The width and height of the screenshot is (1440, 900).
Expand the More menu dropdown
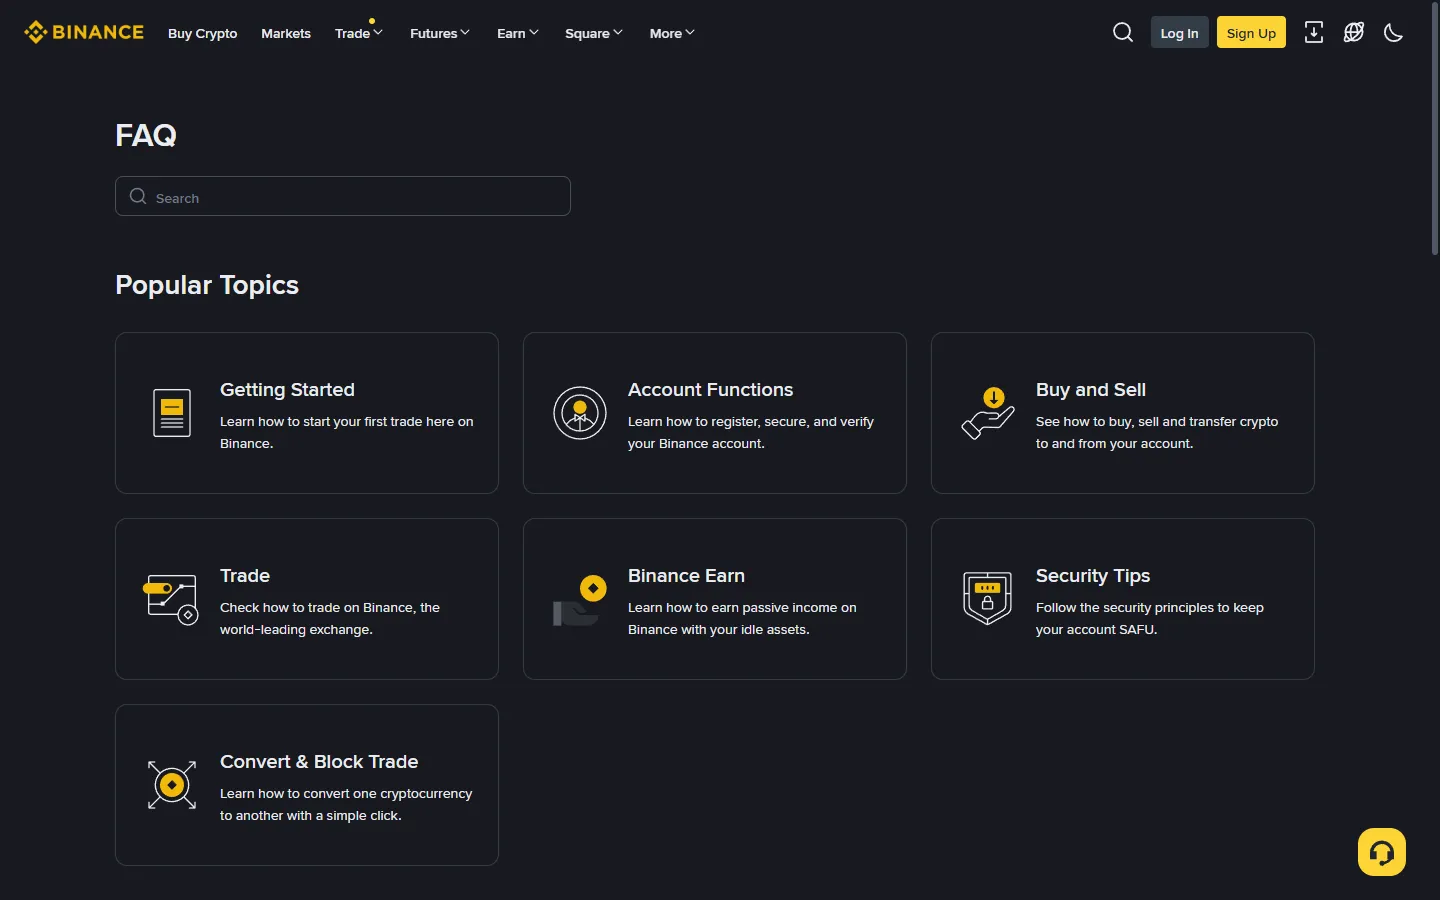(x=672, y=33)
